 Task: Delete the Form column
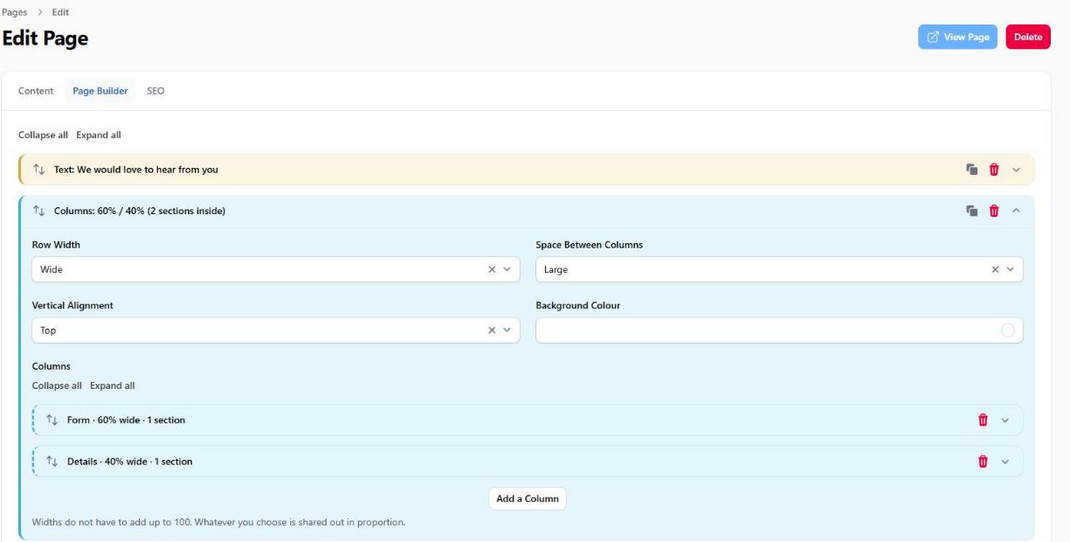point(983,420)
